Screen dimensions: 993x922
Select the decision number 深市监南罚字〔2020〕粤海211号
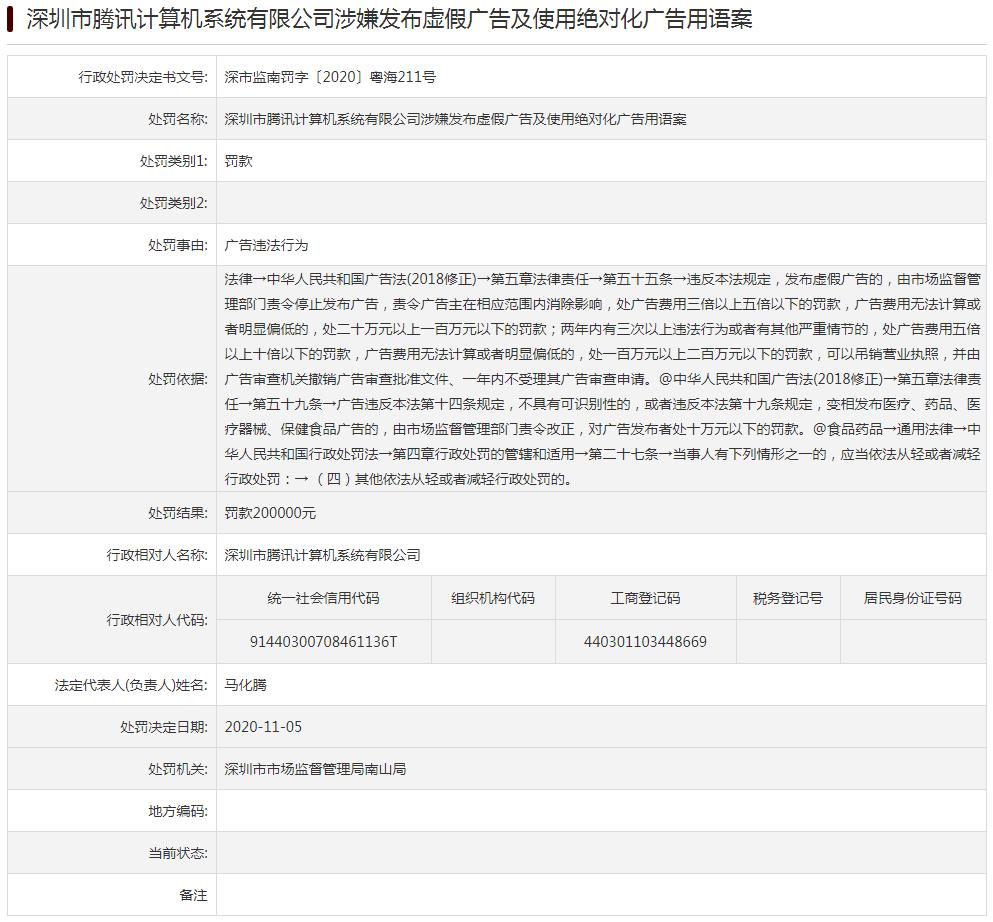point(330,77)
